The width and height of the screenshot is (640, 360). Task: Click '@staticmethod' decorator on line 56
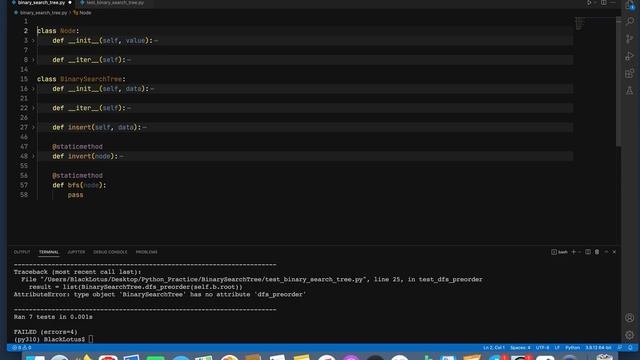click(x=78, y=175)
